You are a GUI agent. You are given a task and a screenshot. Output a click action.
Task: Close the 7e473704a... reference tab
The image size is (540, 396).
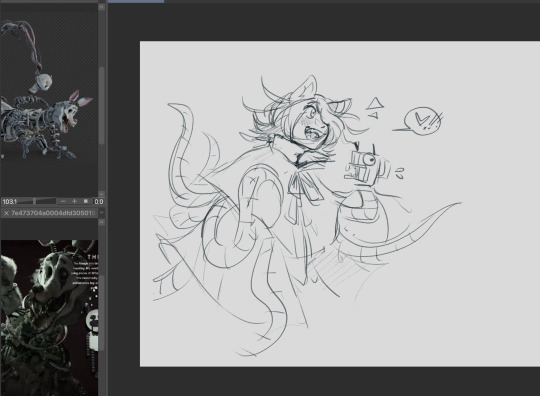point(6,213)
